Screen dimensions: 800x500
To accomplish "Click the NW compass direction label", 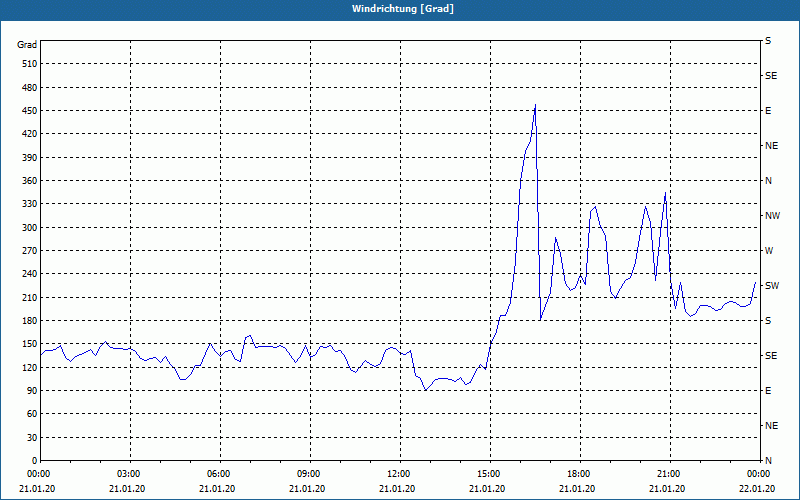I will (772, 216).
